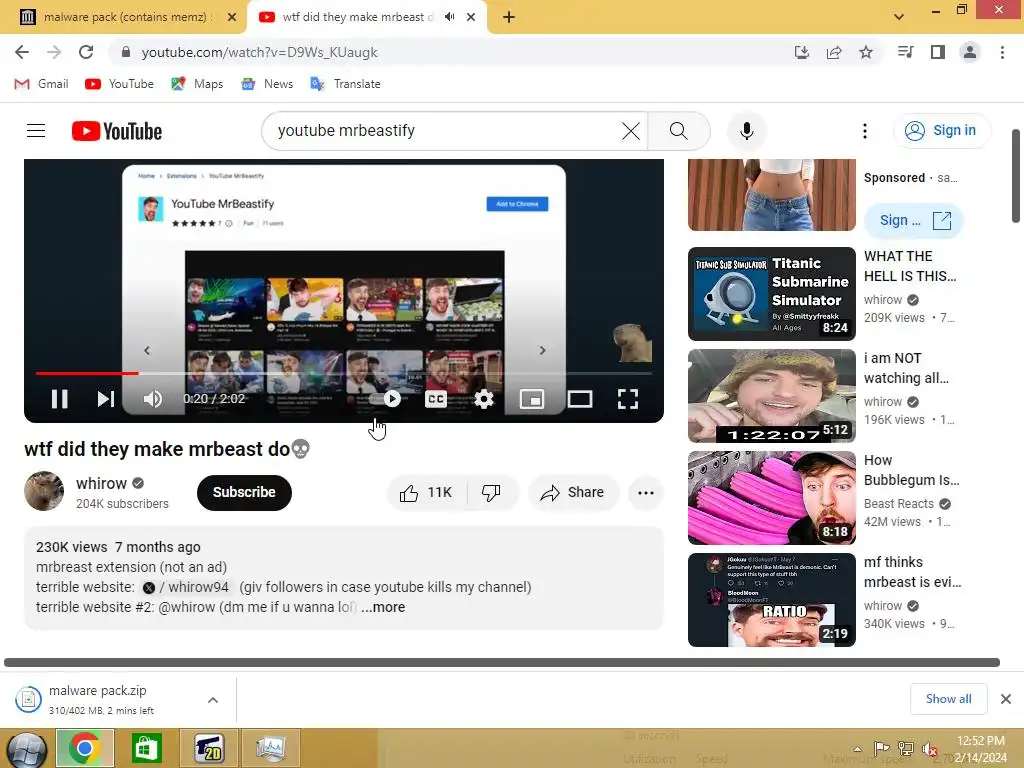
Task: Open the Windows Start button
Action: click(x=26, y=749)
